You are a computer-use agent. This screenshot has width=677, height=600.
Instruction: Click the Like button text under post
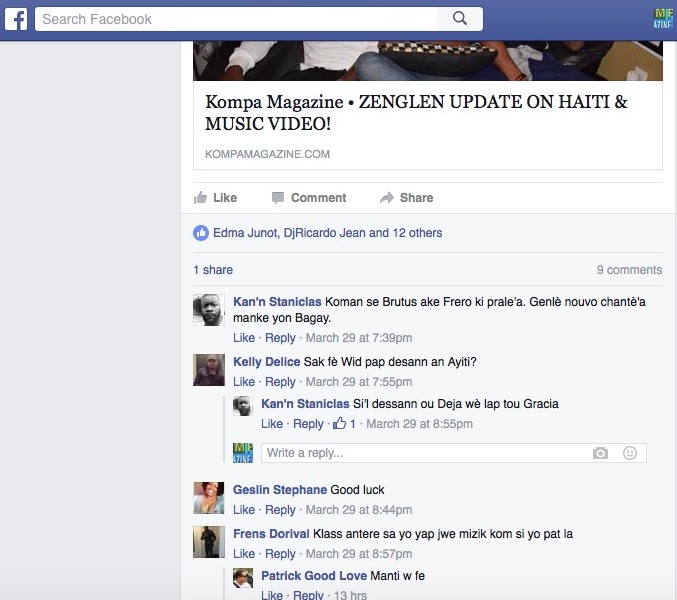point(225,198)
